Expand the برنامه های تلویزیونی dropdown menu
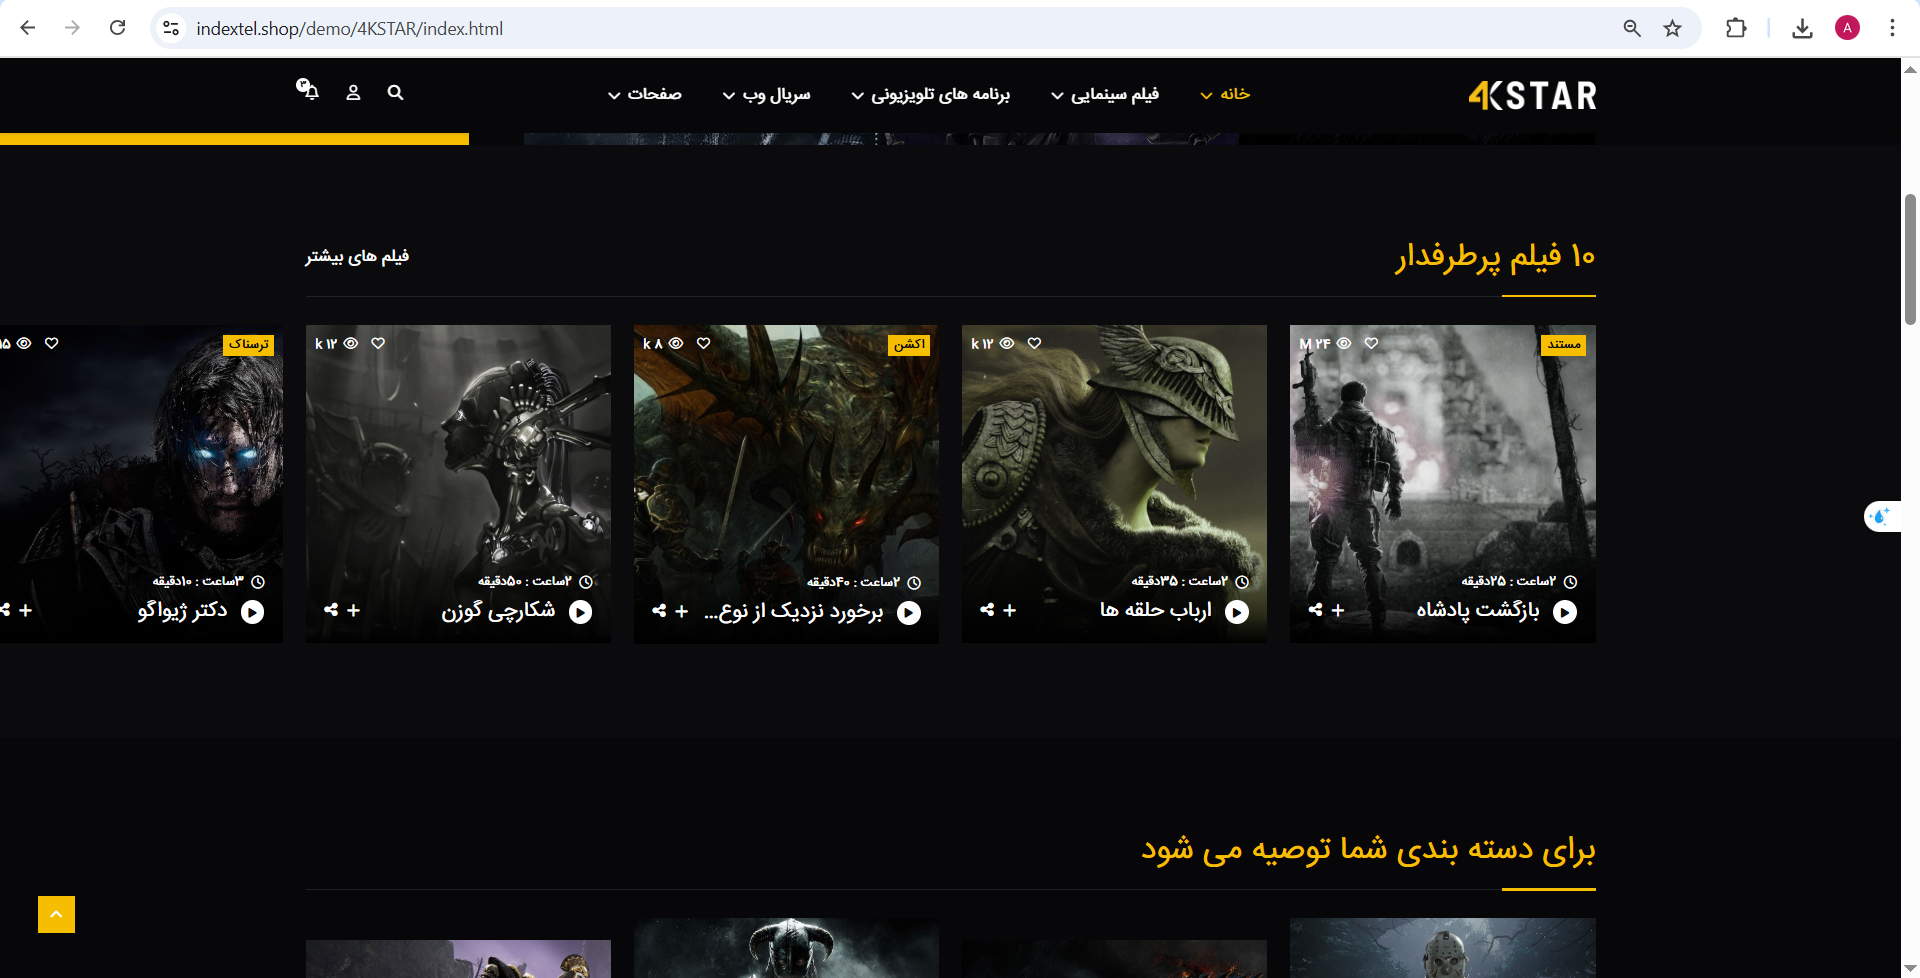The width and height of the screenshot is (1920, 978). tap(930, 94)
